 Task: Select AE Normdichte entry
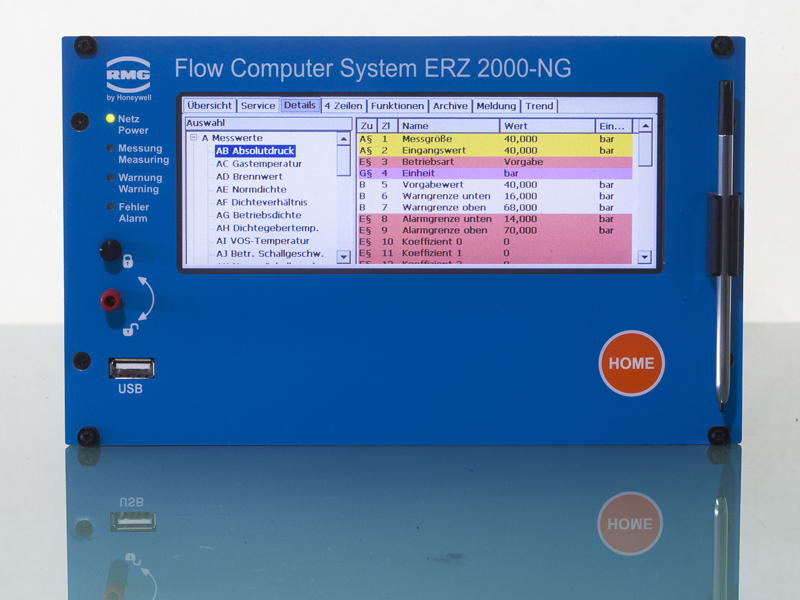[x=251, y=189]
